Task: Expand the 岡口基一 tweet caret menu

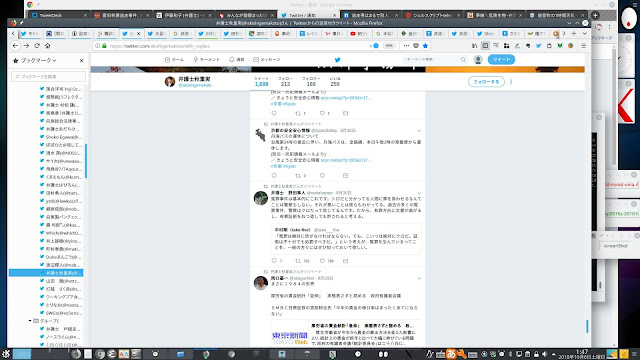Action: click(x=419, y=278)
